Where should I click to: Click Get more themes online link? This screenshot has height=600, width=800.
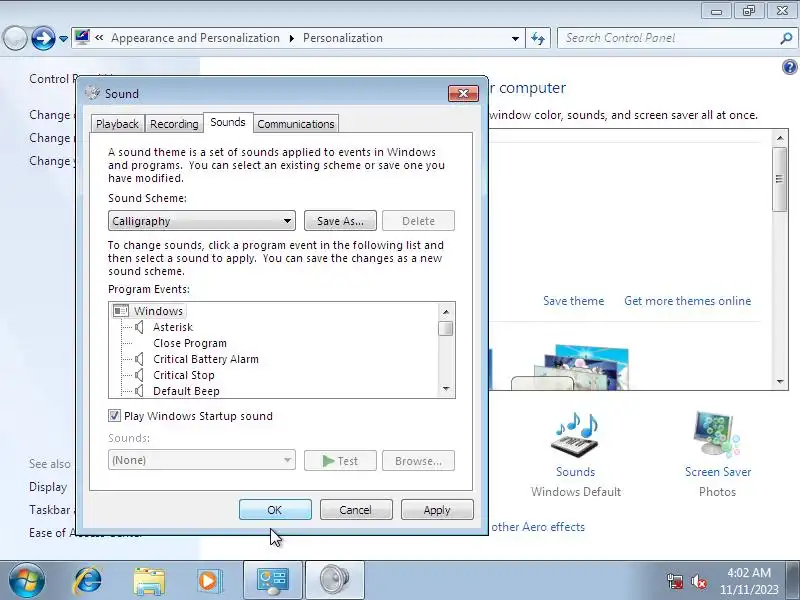(687, 301)
